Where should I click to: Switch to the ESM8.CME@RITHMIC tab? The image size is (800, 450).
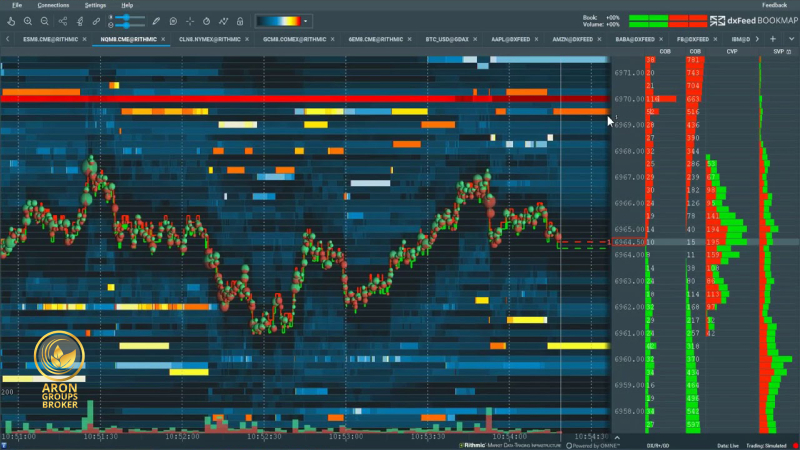click(51, 39)
